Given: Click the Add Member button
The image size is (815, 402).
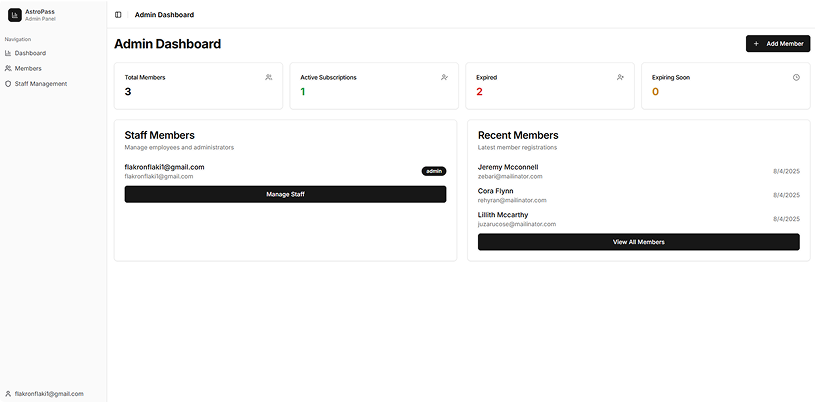Looking at the screenshot, I should 778,44.
